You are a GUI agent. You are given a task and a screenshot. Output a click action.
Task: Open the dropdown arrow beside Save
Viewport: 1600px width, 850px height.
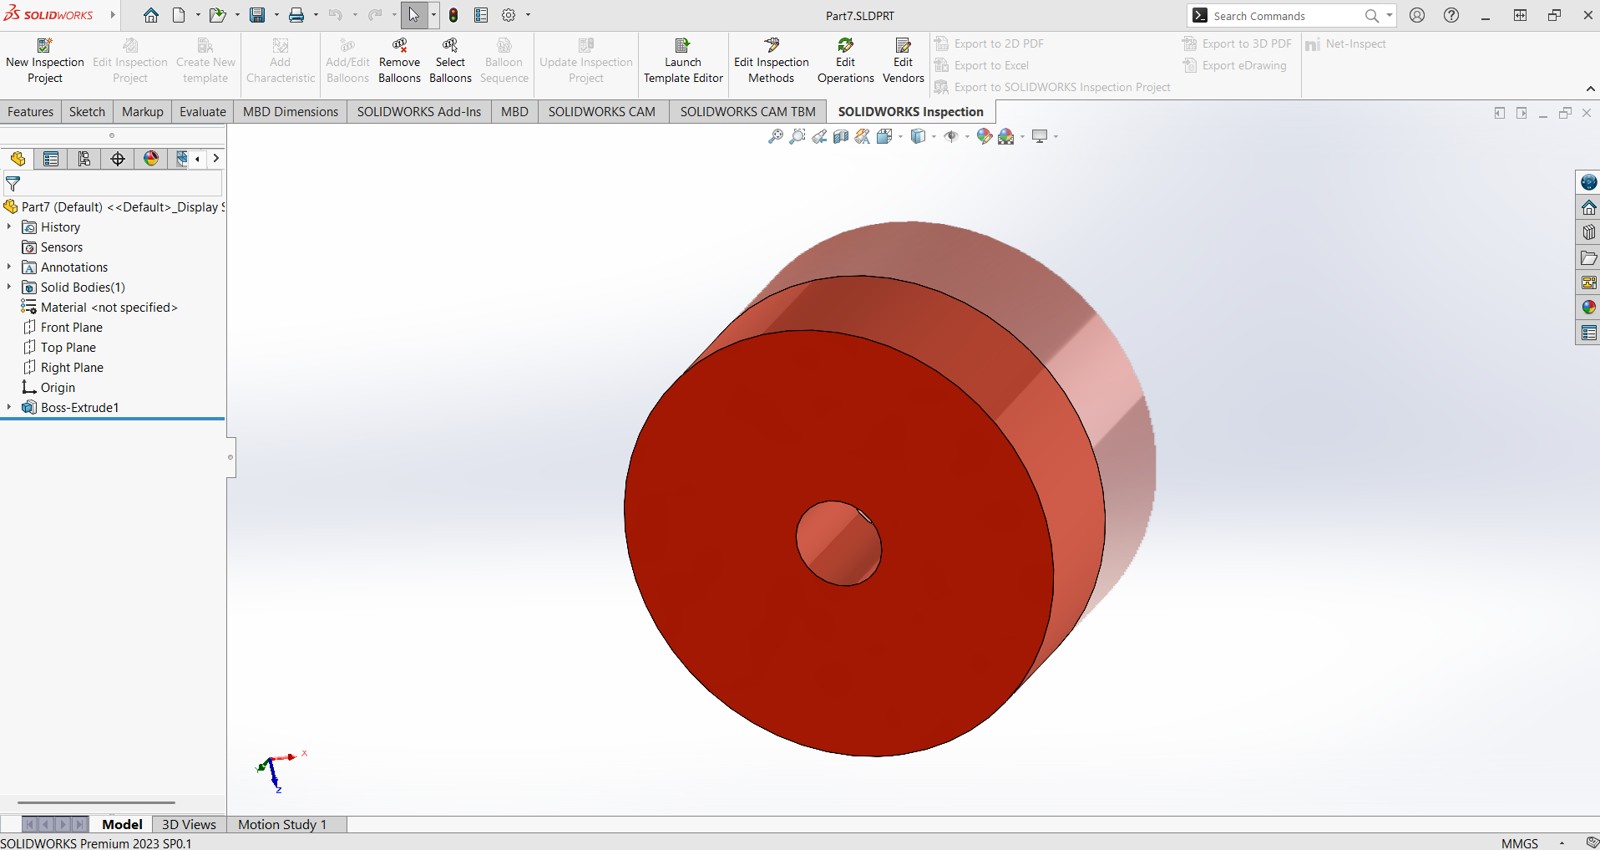[276, 15]
